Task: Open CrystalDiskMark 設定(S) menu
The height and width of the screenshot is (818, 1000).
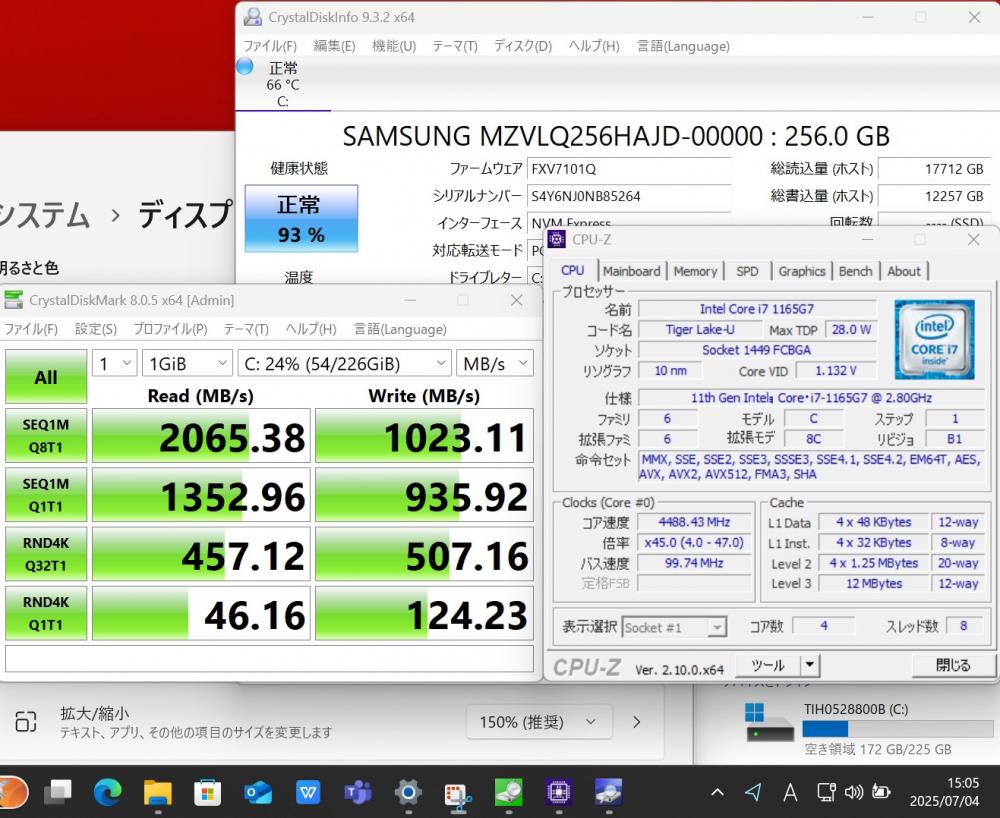Action: pos(96,329)
